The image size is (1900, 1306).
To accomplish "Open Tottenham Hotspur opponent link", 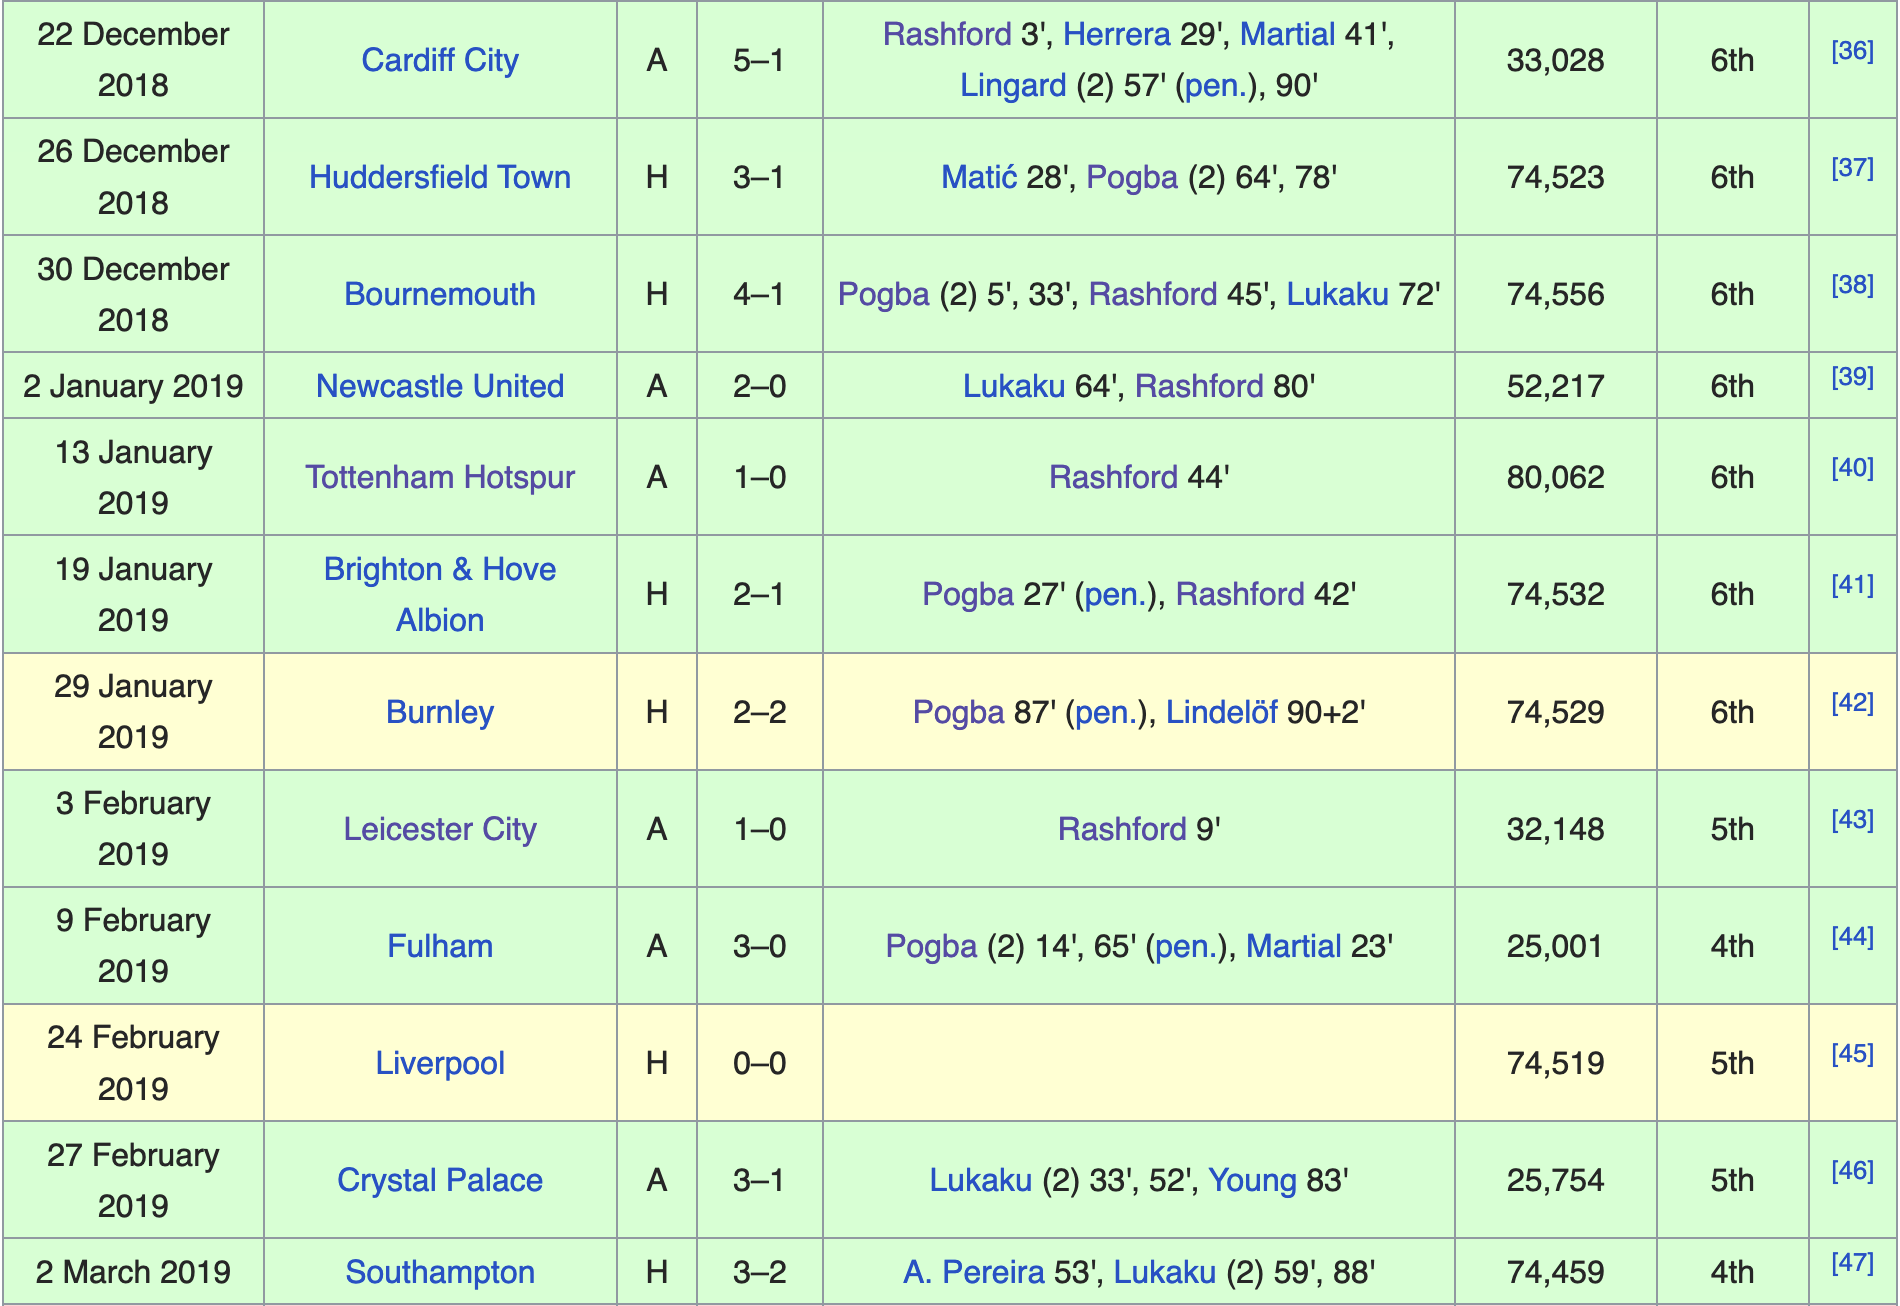I will 440,477.
